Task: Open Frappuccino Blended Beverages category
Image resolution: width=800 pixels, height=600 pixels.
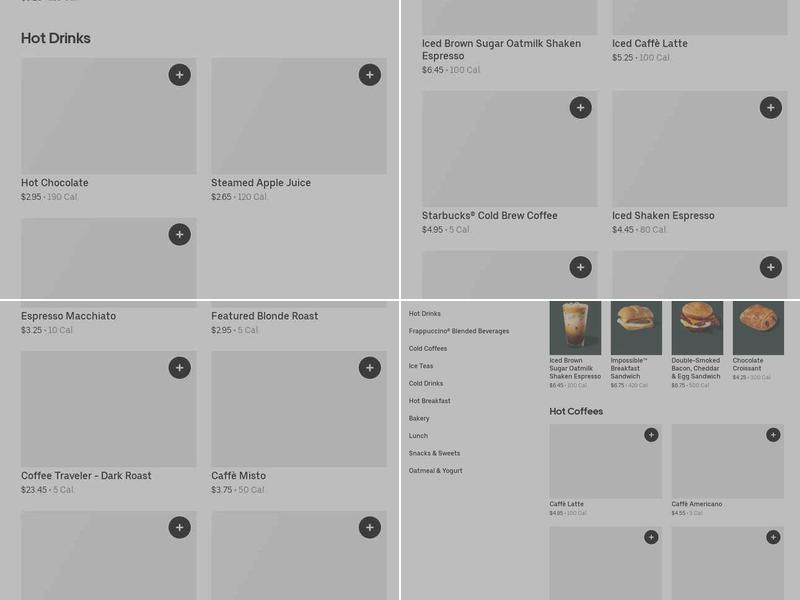Action: click(x=459, y=331)
